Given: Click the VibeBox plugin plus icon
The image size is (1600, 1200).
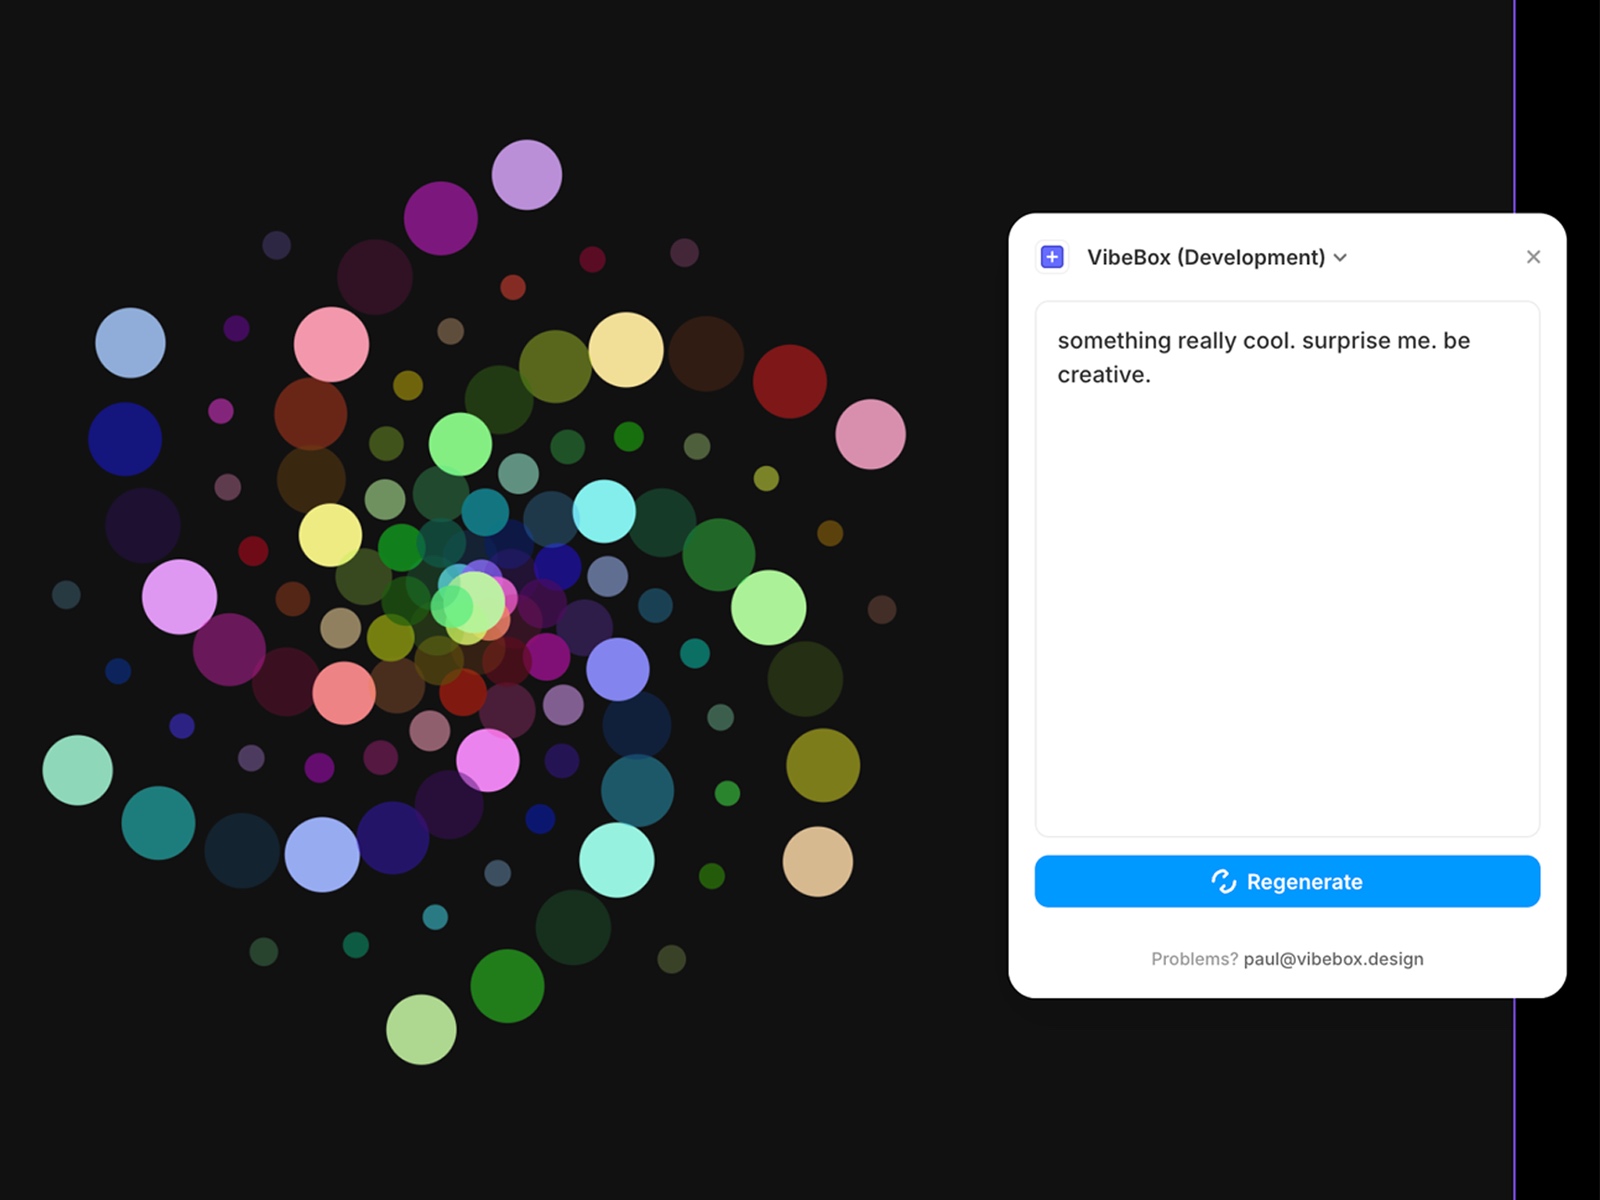Looking at the screenshot, I should (1052, 257).
